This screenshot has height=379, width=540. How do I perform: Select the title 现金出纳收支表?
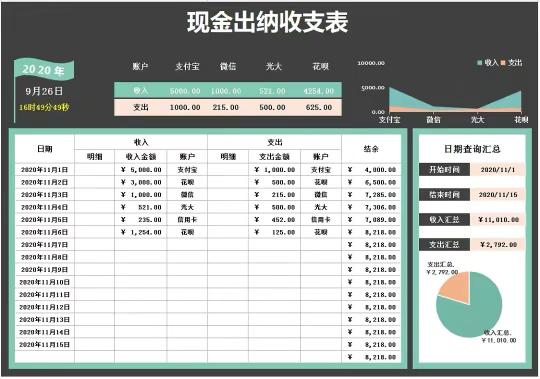point(267,22)
